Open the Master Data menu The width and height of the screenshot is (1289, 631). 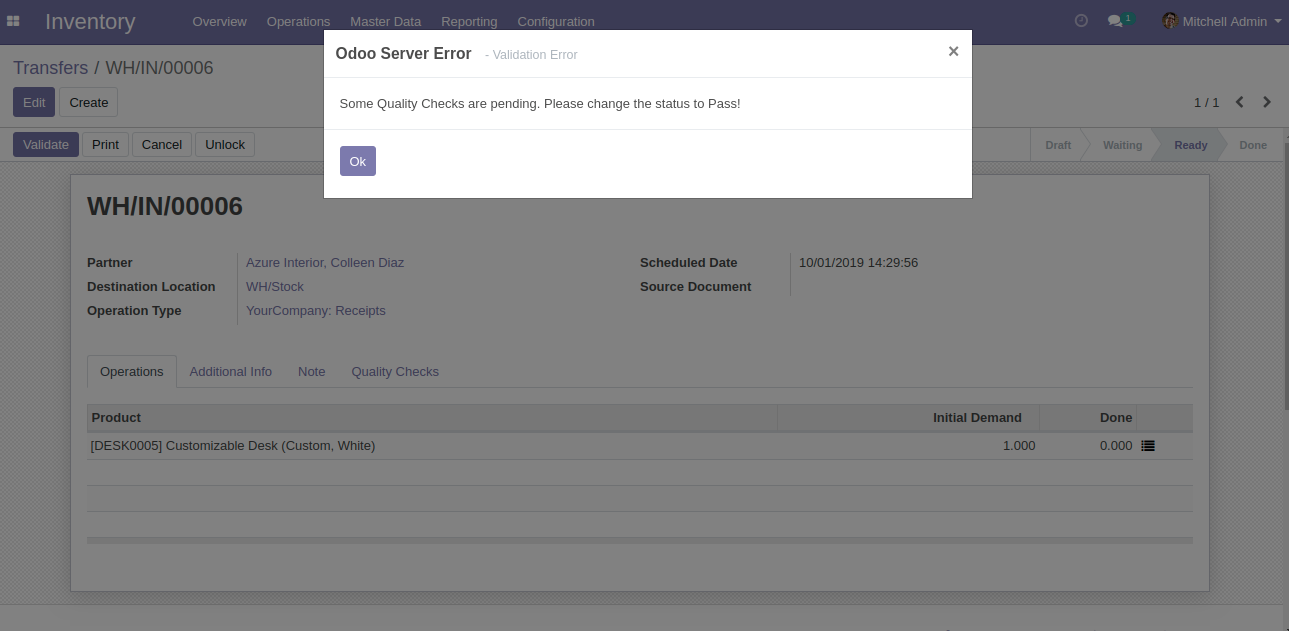pos(385,21)
